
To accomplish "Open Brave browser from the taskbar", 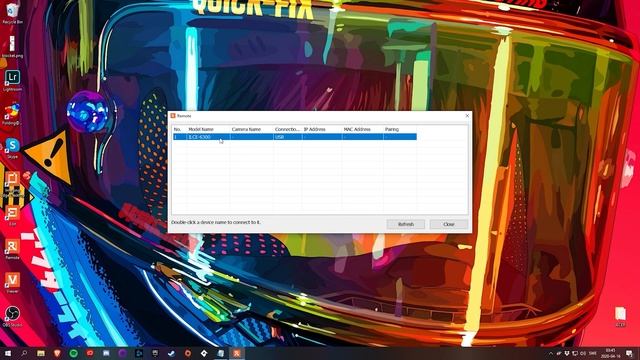I will pos(57,353).
